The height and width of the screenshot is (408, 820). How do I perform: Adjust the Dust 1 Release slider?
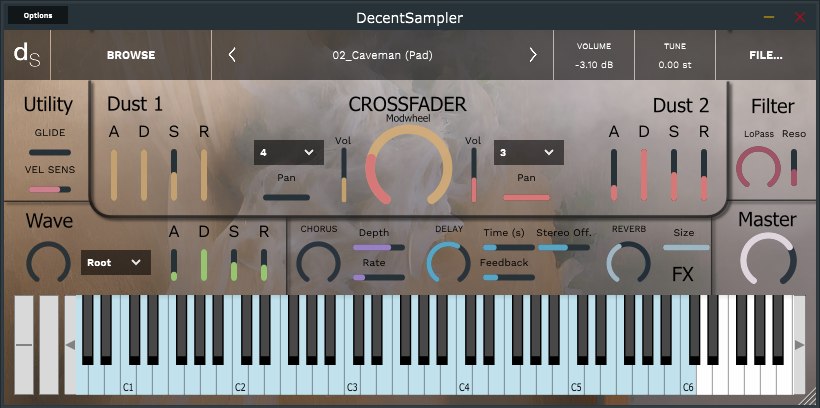tap(204, 175)
